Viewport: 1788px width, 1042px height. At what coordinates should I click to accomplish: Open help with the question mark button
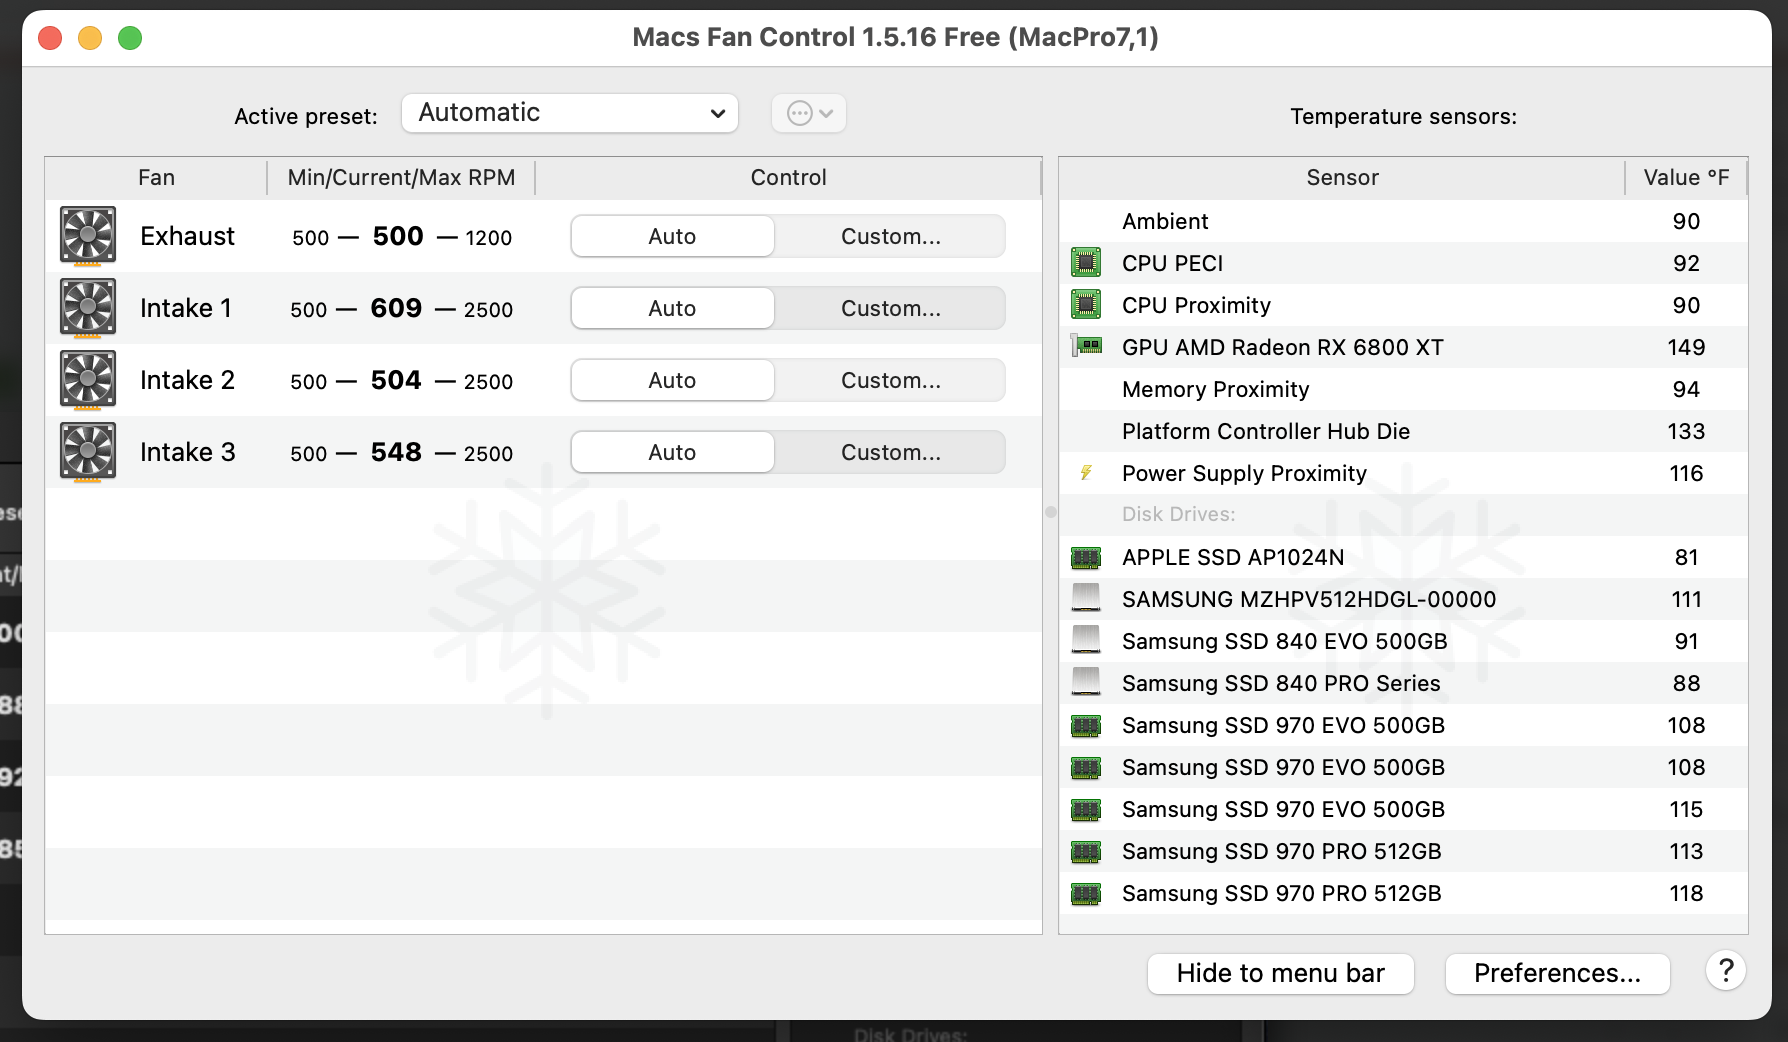1726,970
